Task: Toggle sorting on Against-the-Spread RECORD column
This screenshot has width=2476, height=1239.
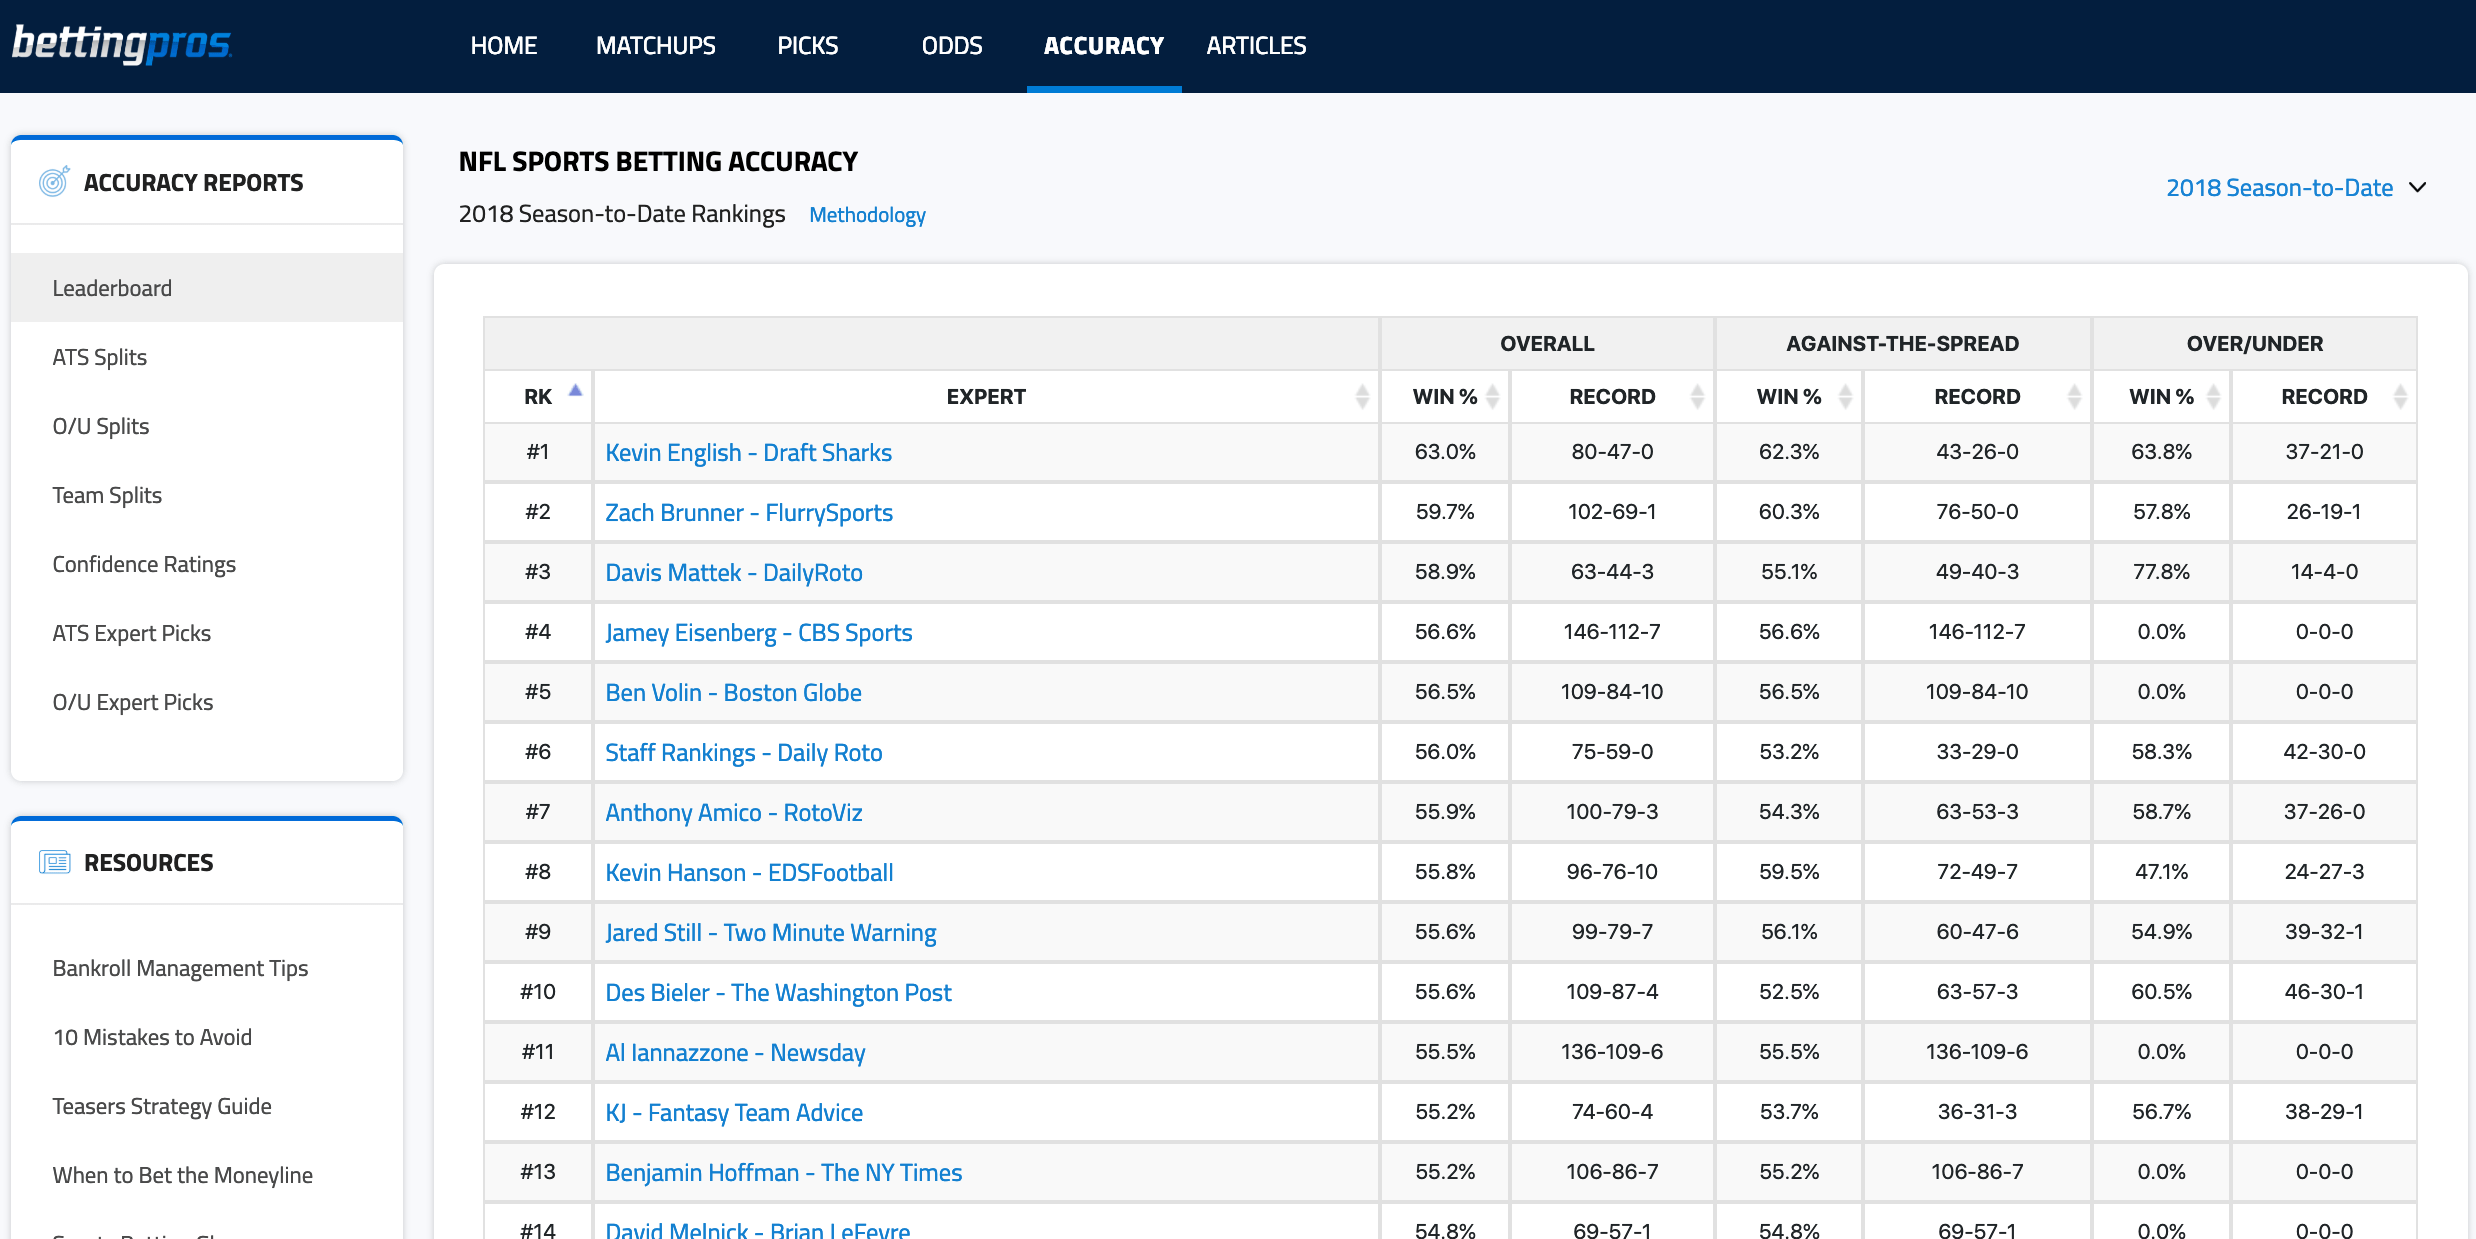Action: pos(2072,396)
